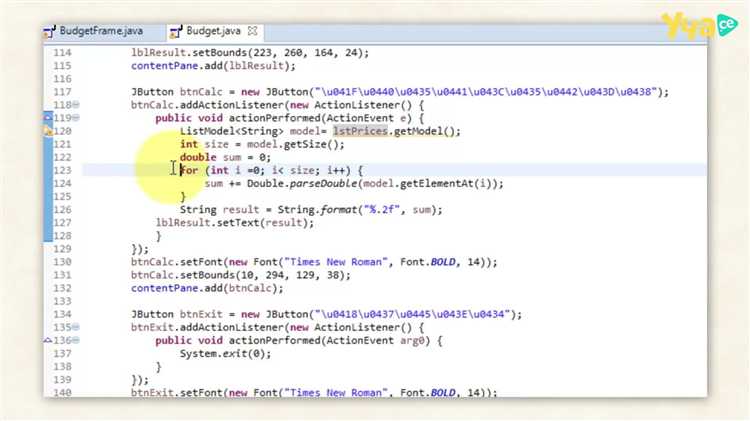Image resolution: width=750 pixels, height=421 pixels.
Task: Click 'actionPerformed(ActionEvent arg0)' on line 136
Action: click(x=329, y=341)
